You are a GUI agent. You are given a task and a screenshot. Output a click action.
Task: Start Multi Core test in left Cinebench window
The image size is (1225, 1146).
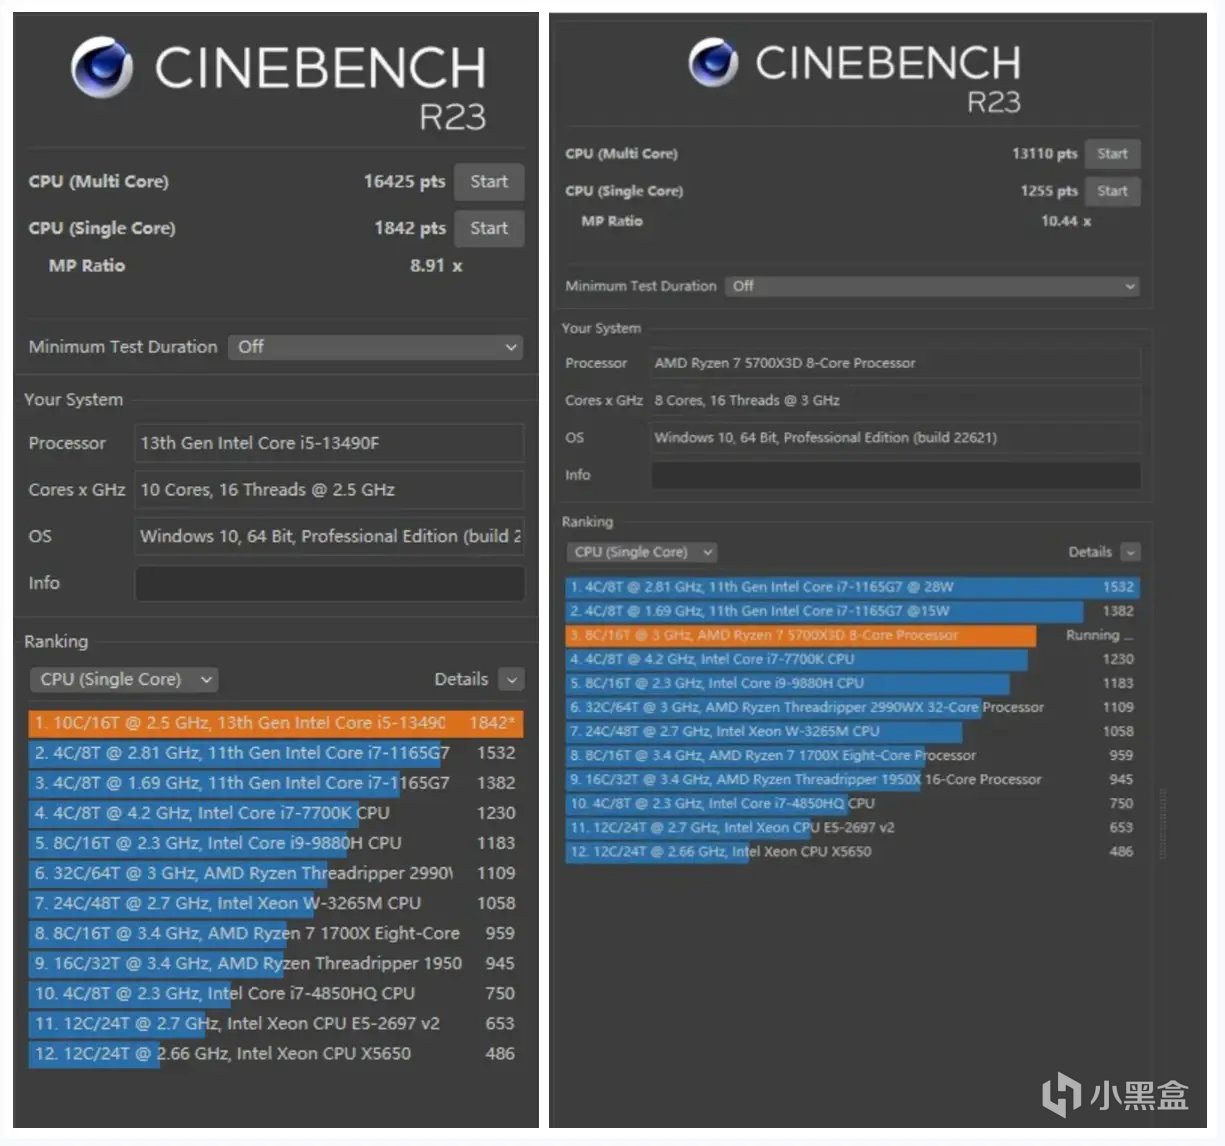click(489, 182)
